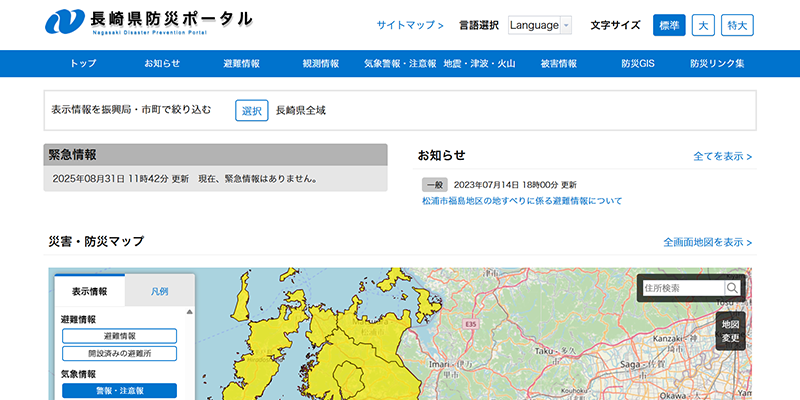
Task: Open the お知らせ menu item
Action: (162, 64)
